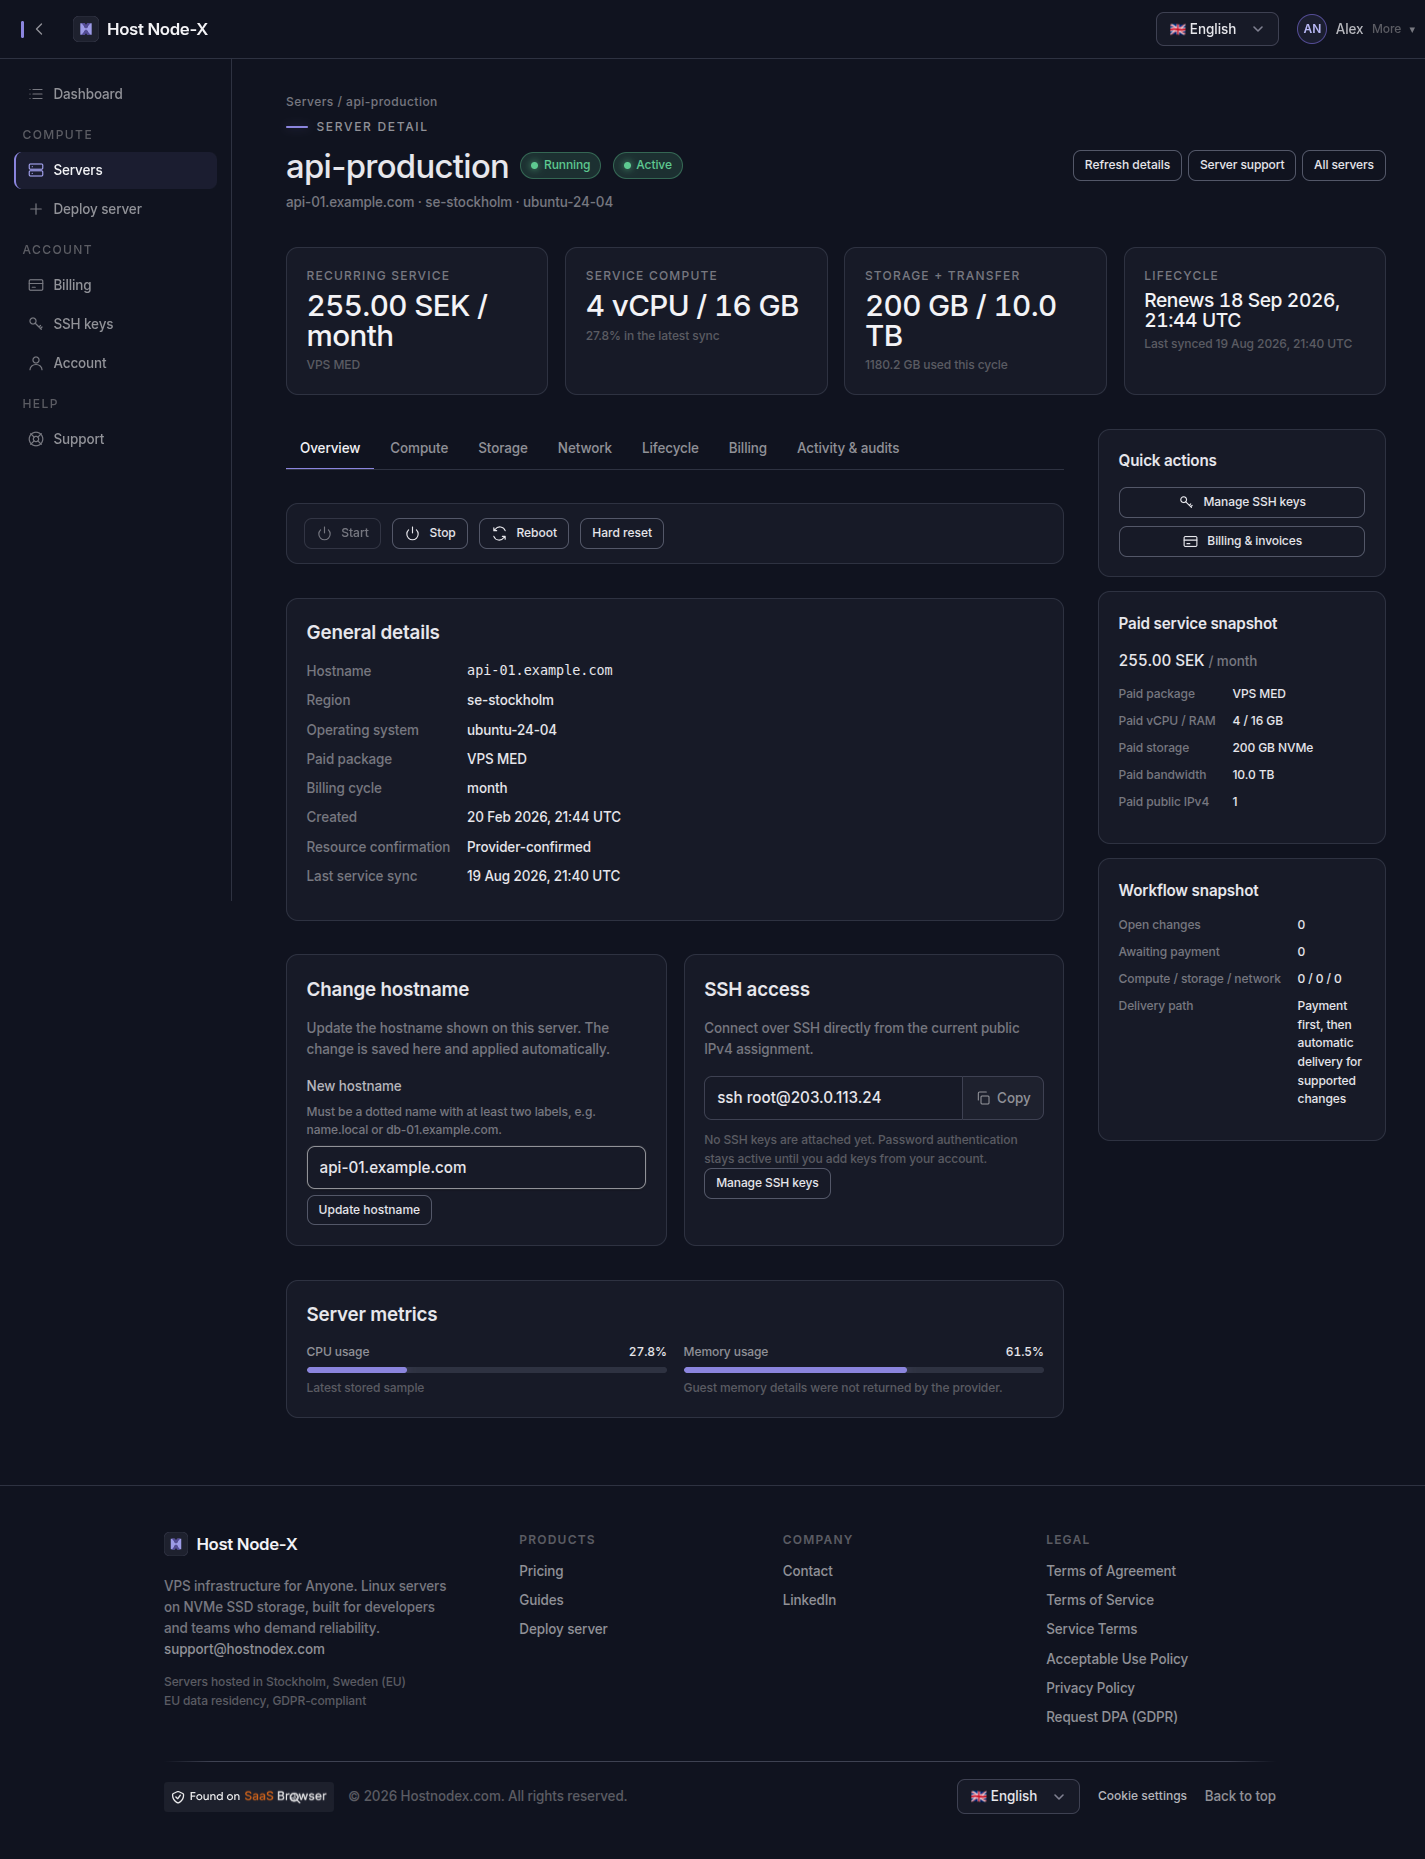The height and width of the screenshot is (1859, 1425).
Task: Open SSH keys in the sidebar
Action: pyautogui.click(x=116, y=324)
